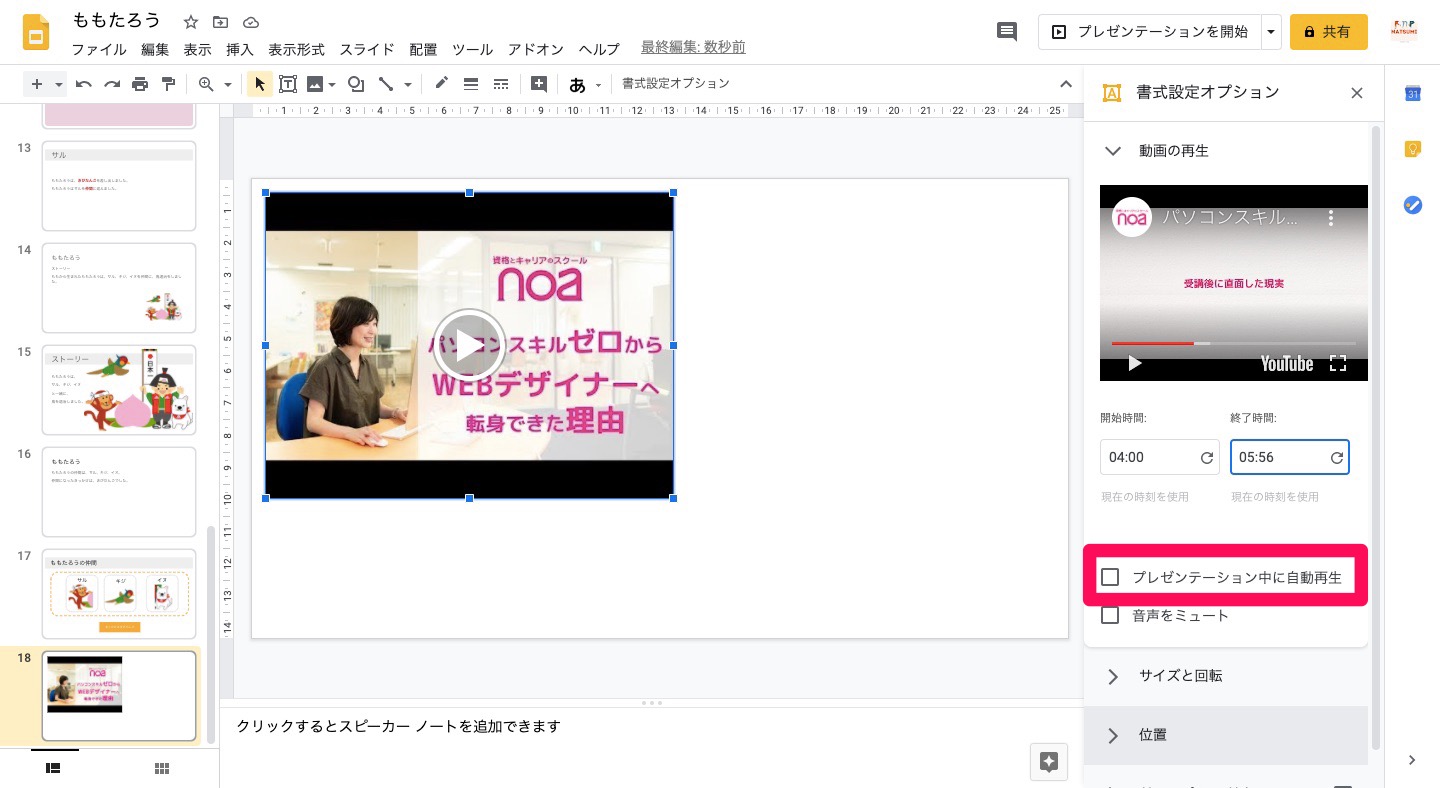
Task: Open the 挿入 menu
Action: point(240,49)
